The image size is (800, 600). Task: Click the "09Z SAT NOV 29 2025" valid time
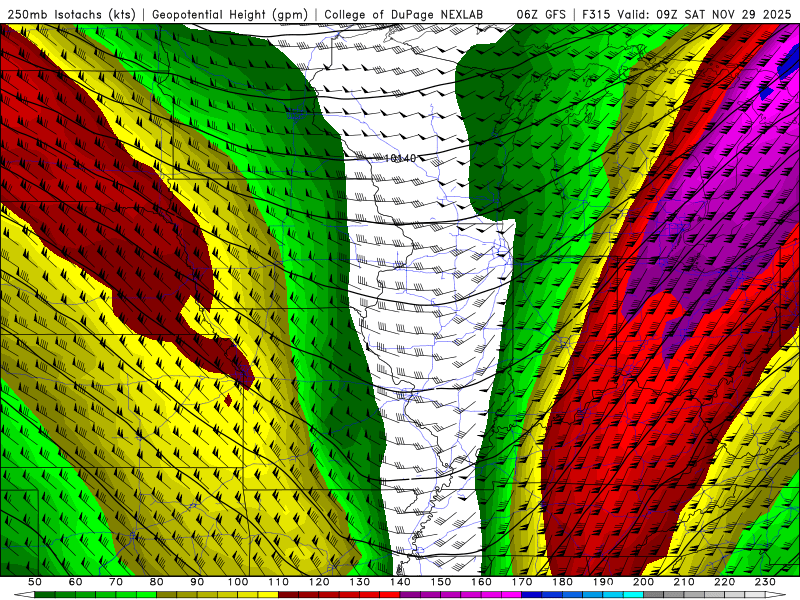coord(723,15)
